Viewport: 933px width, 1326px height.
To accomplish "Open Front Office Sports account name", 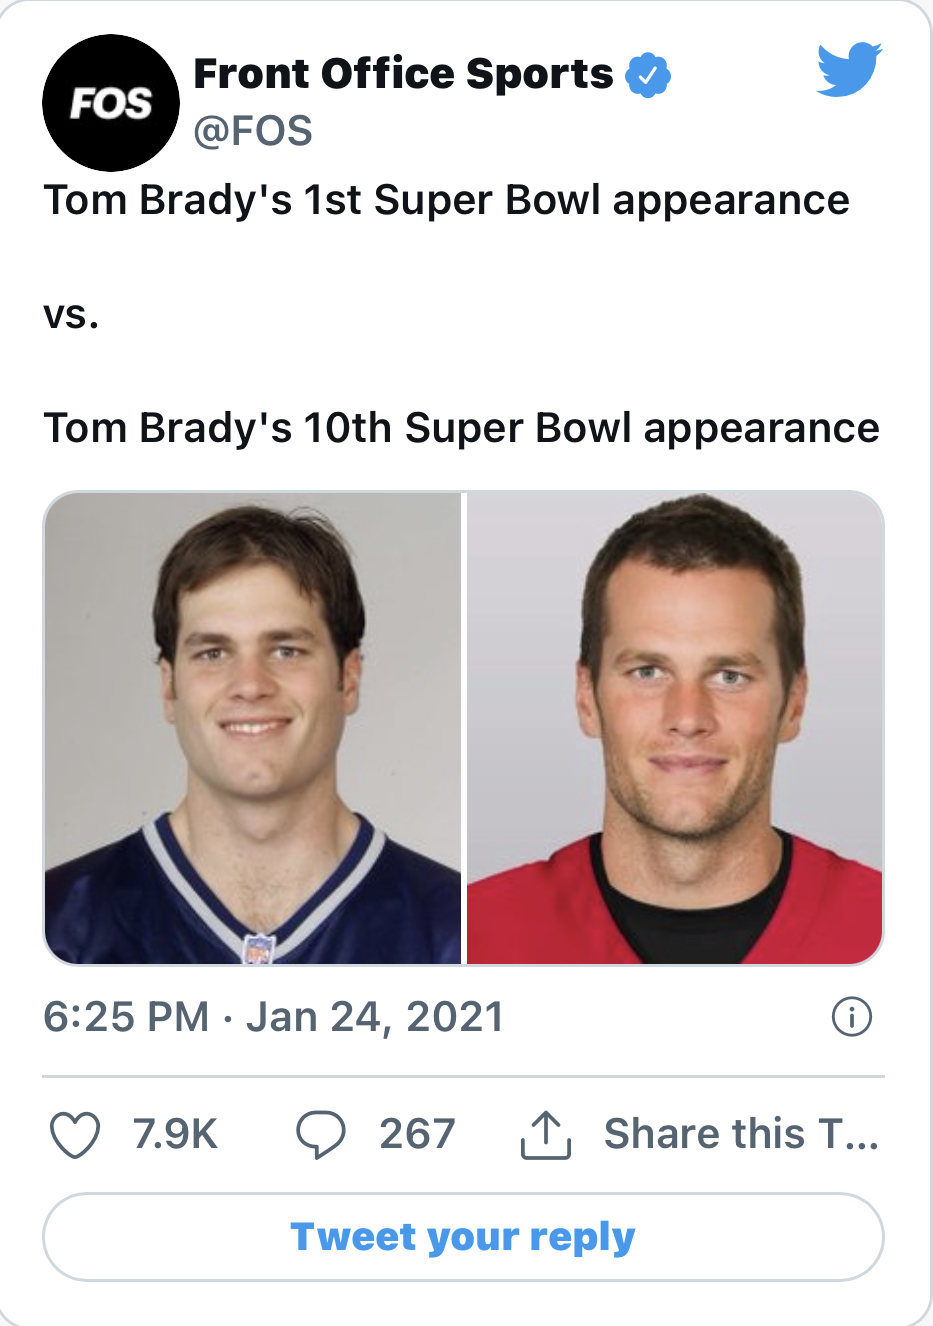I will pos(403,74).
